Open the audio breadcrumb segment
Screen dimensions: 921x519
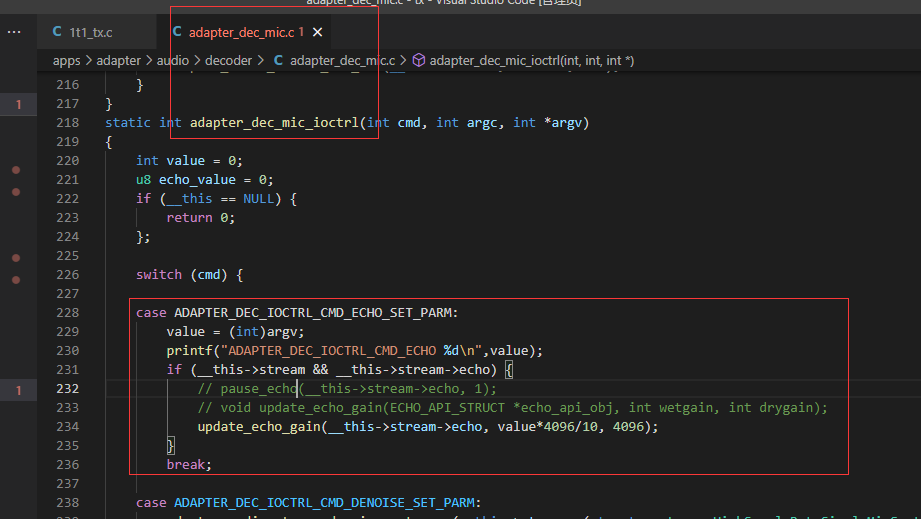173,60
